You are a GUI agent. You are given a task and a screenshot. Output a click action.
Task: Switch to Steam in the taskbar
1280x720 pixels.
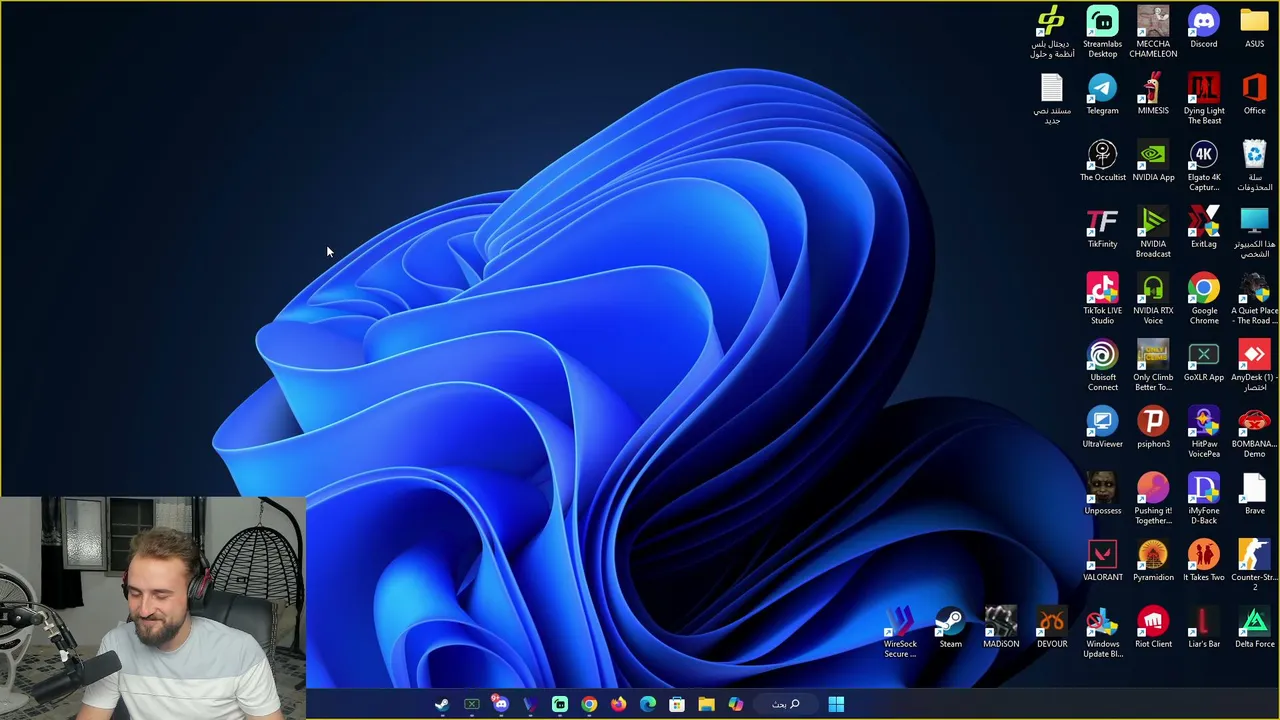click(x=441, y=704)
